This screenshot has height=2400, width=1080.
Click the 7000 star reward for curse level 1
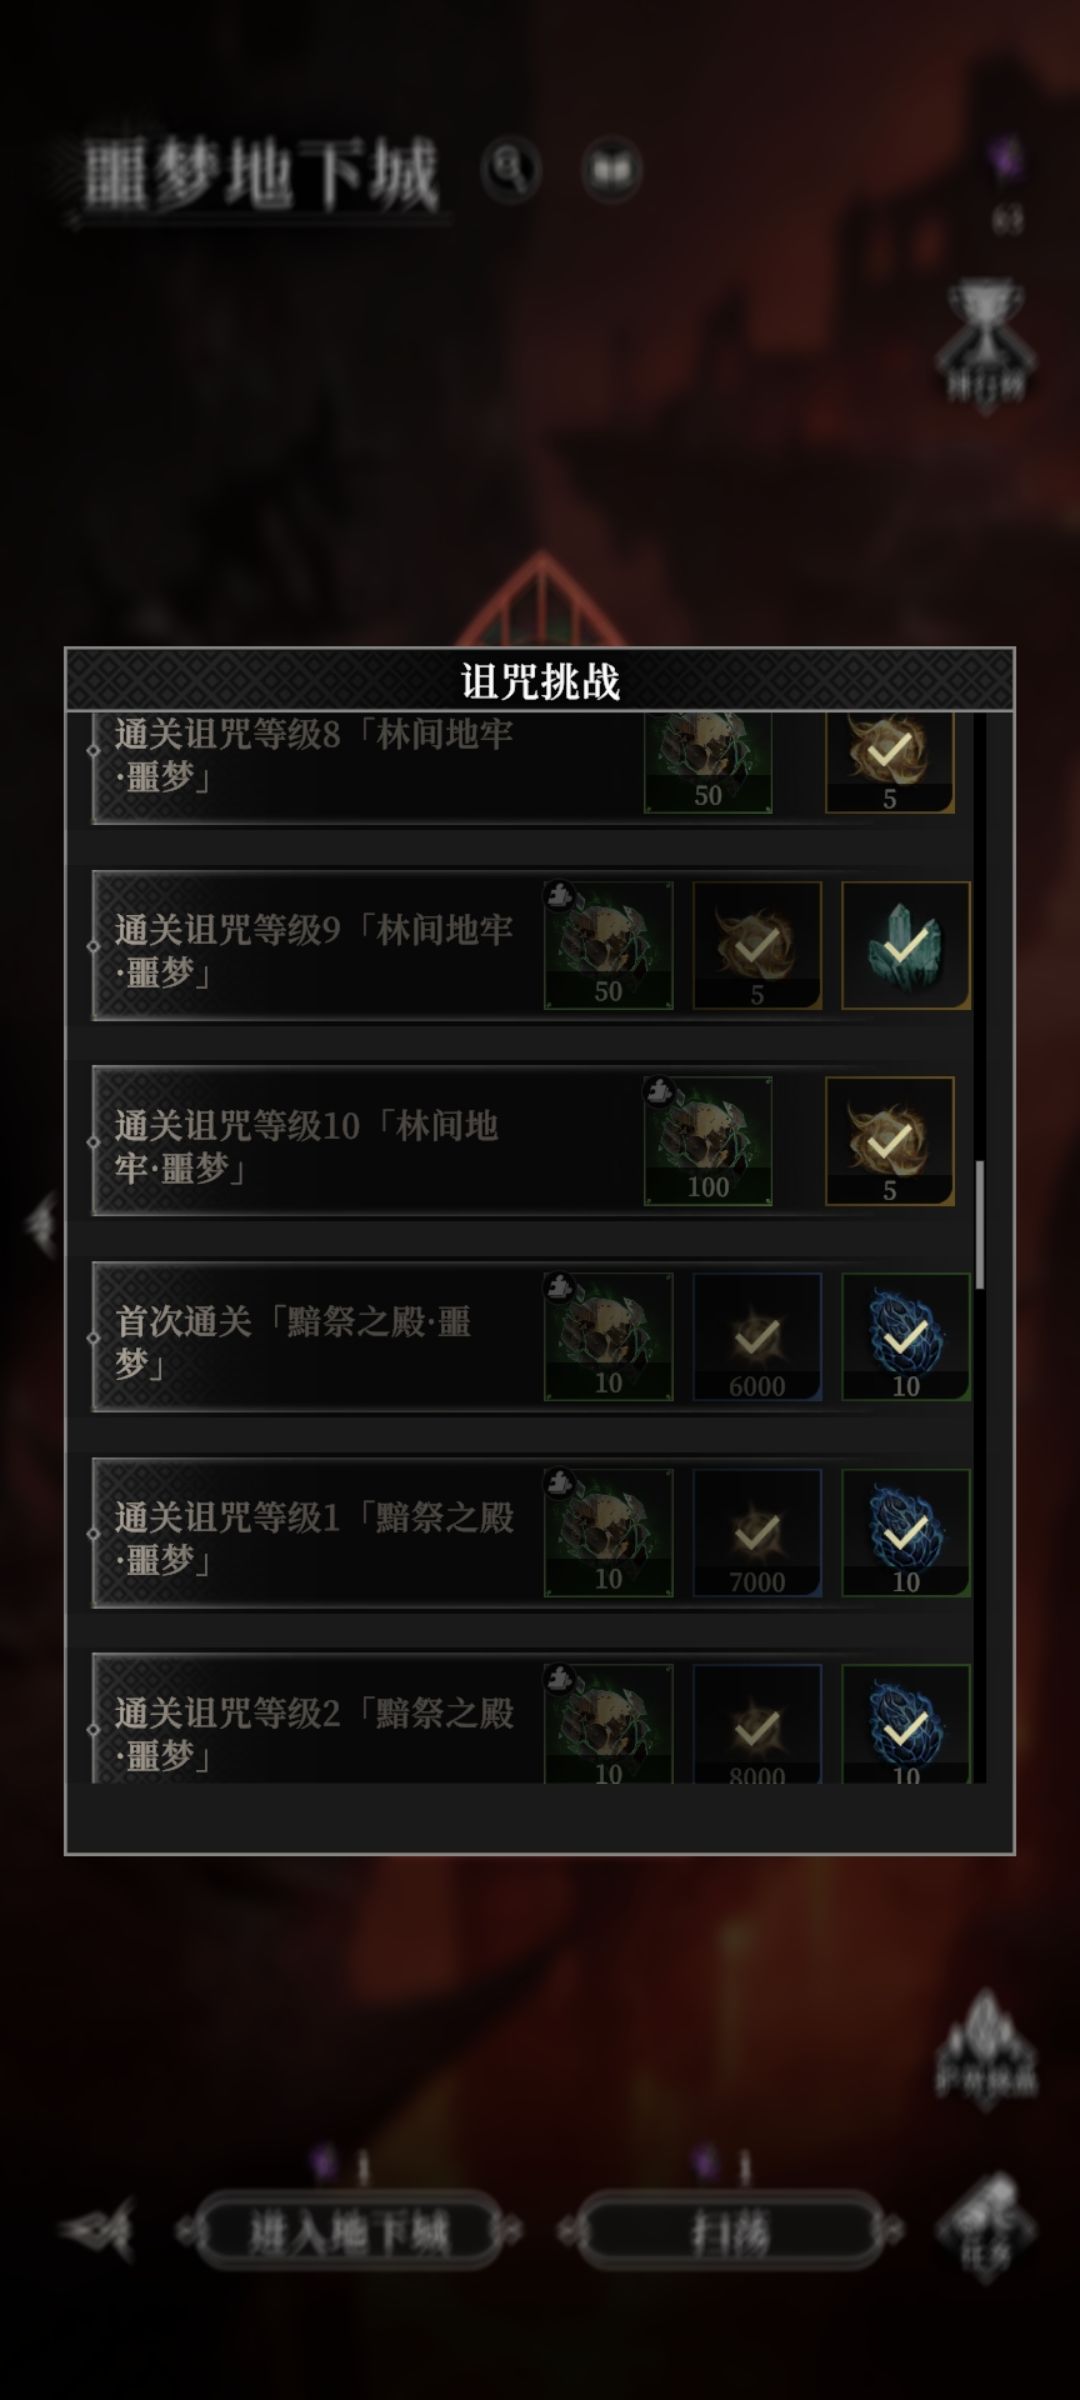pyautogui.click(x=757, y=1533)
